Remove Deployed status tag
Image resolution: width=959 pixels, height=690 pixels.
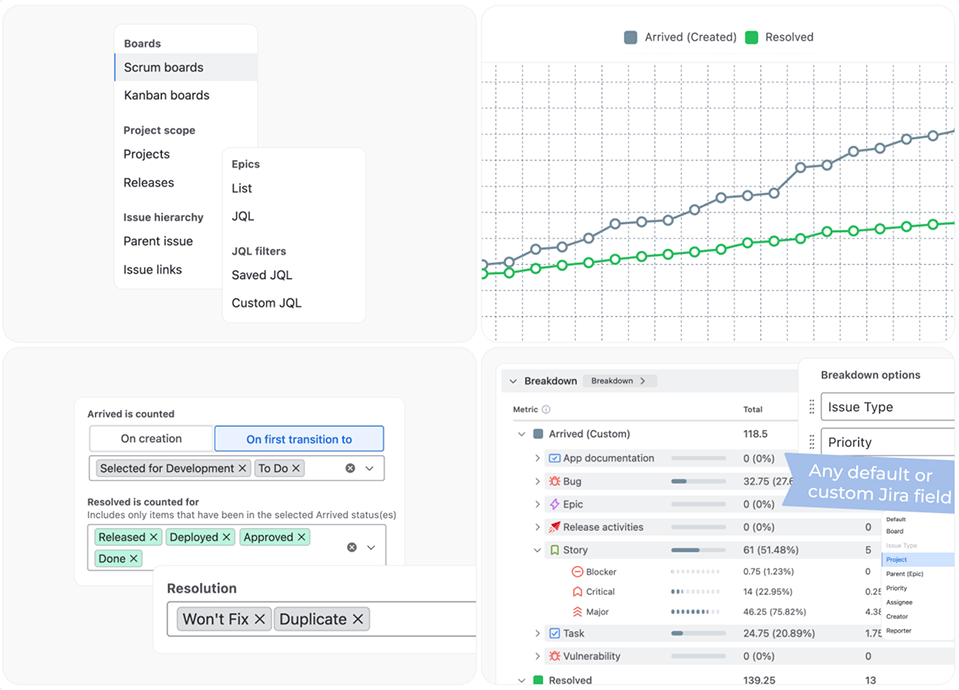point(226,537)
